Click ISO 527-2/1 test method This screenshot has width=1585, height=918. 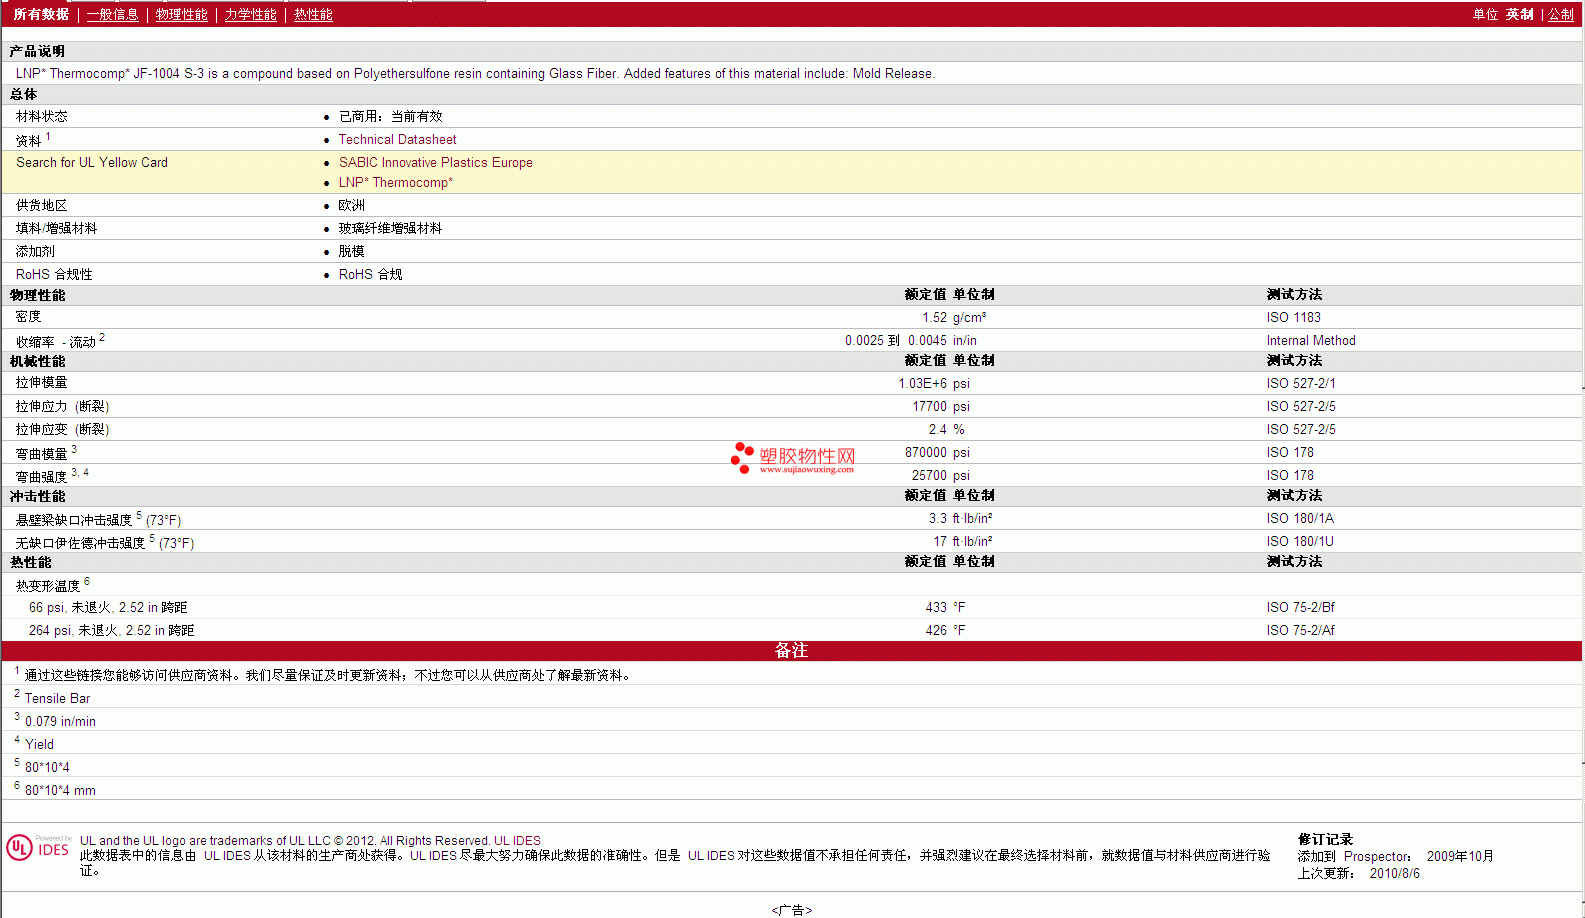pyautogui.click(x=1300, y=383)
